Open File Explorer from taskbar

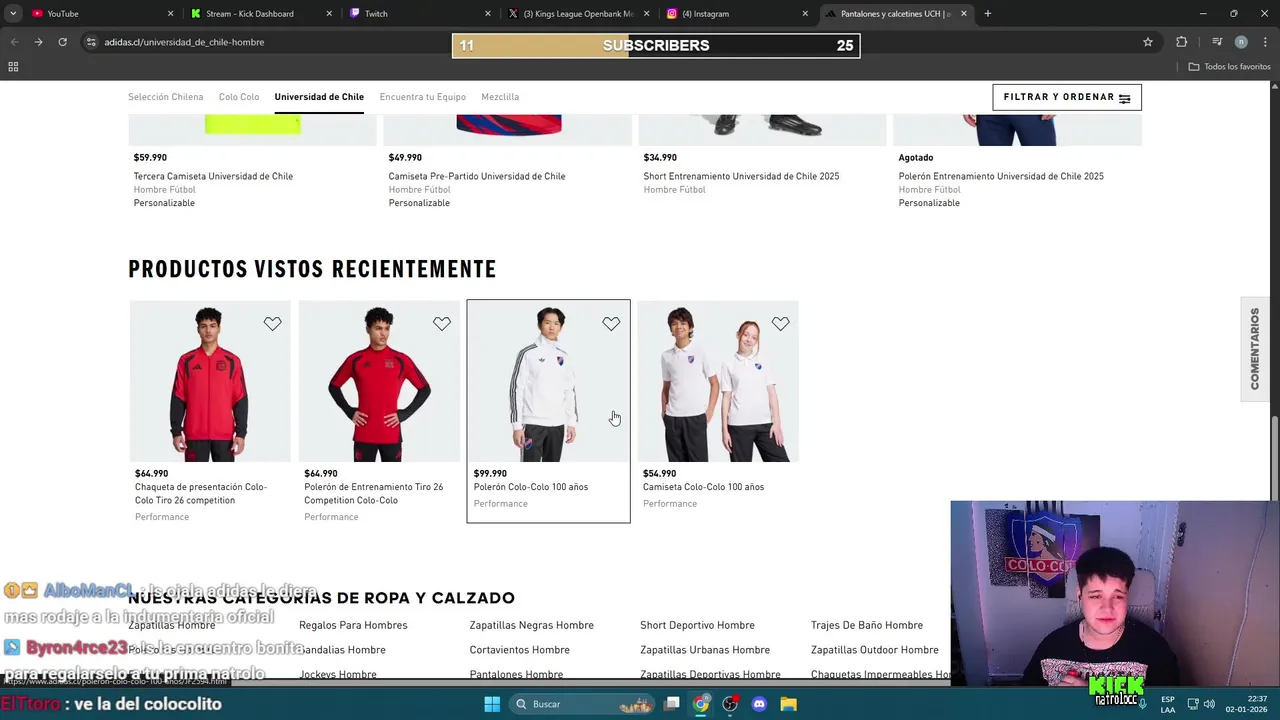coord(788,704)
